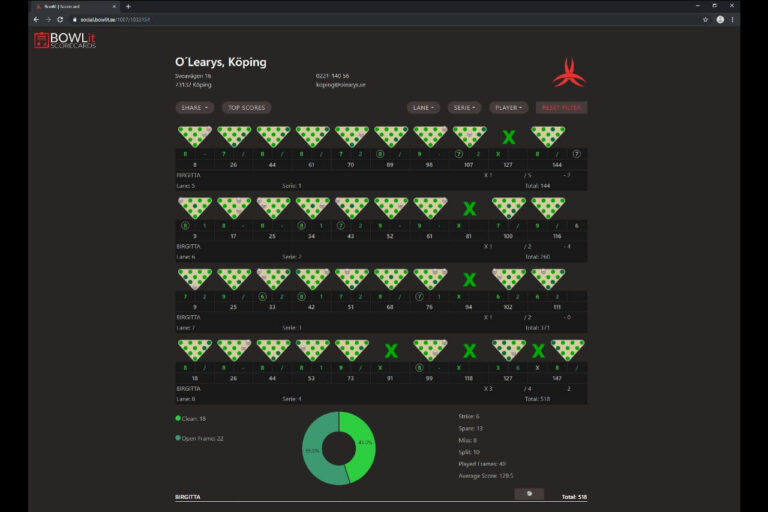Click the strike X in Serie 2 row
This screenshot has height=512, width=768.
[468, 208]
